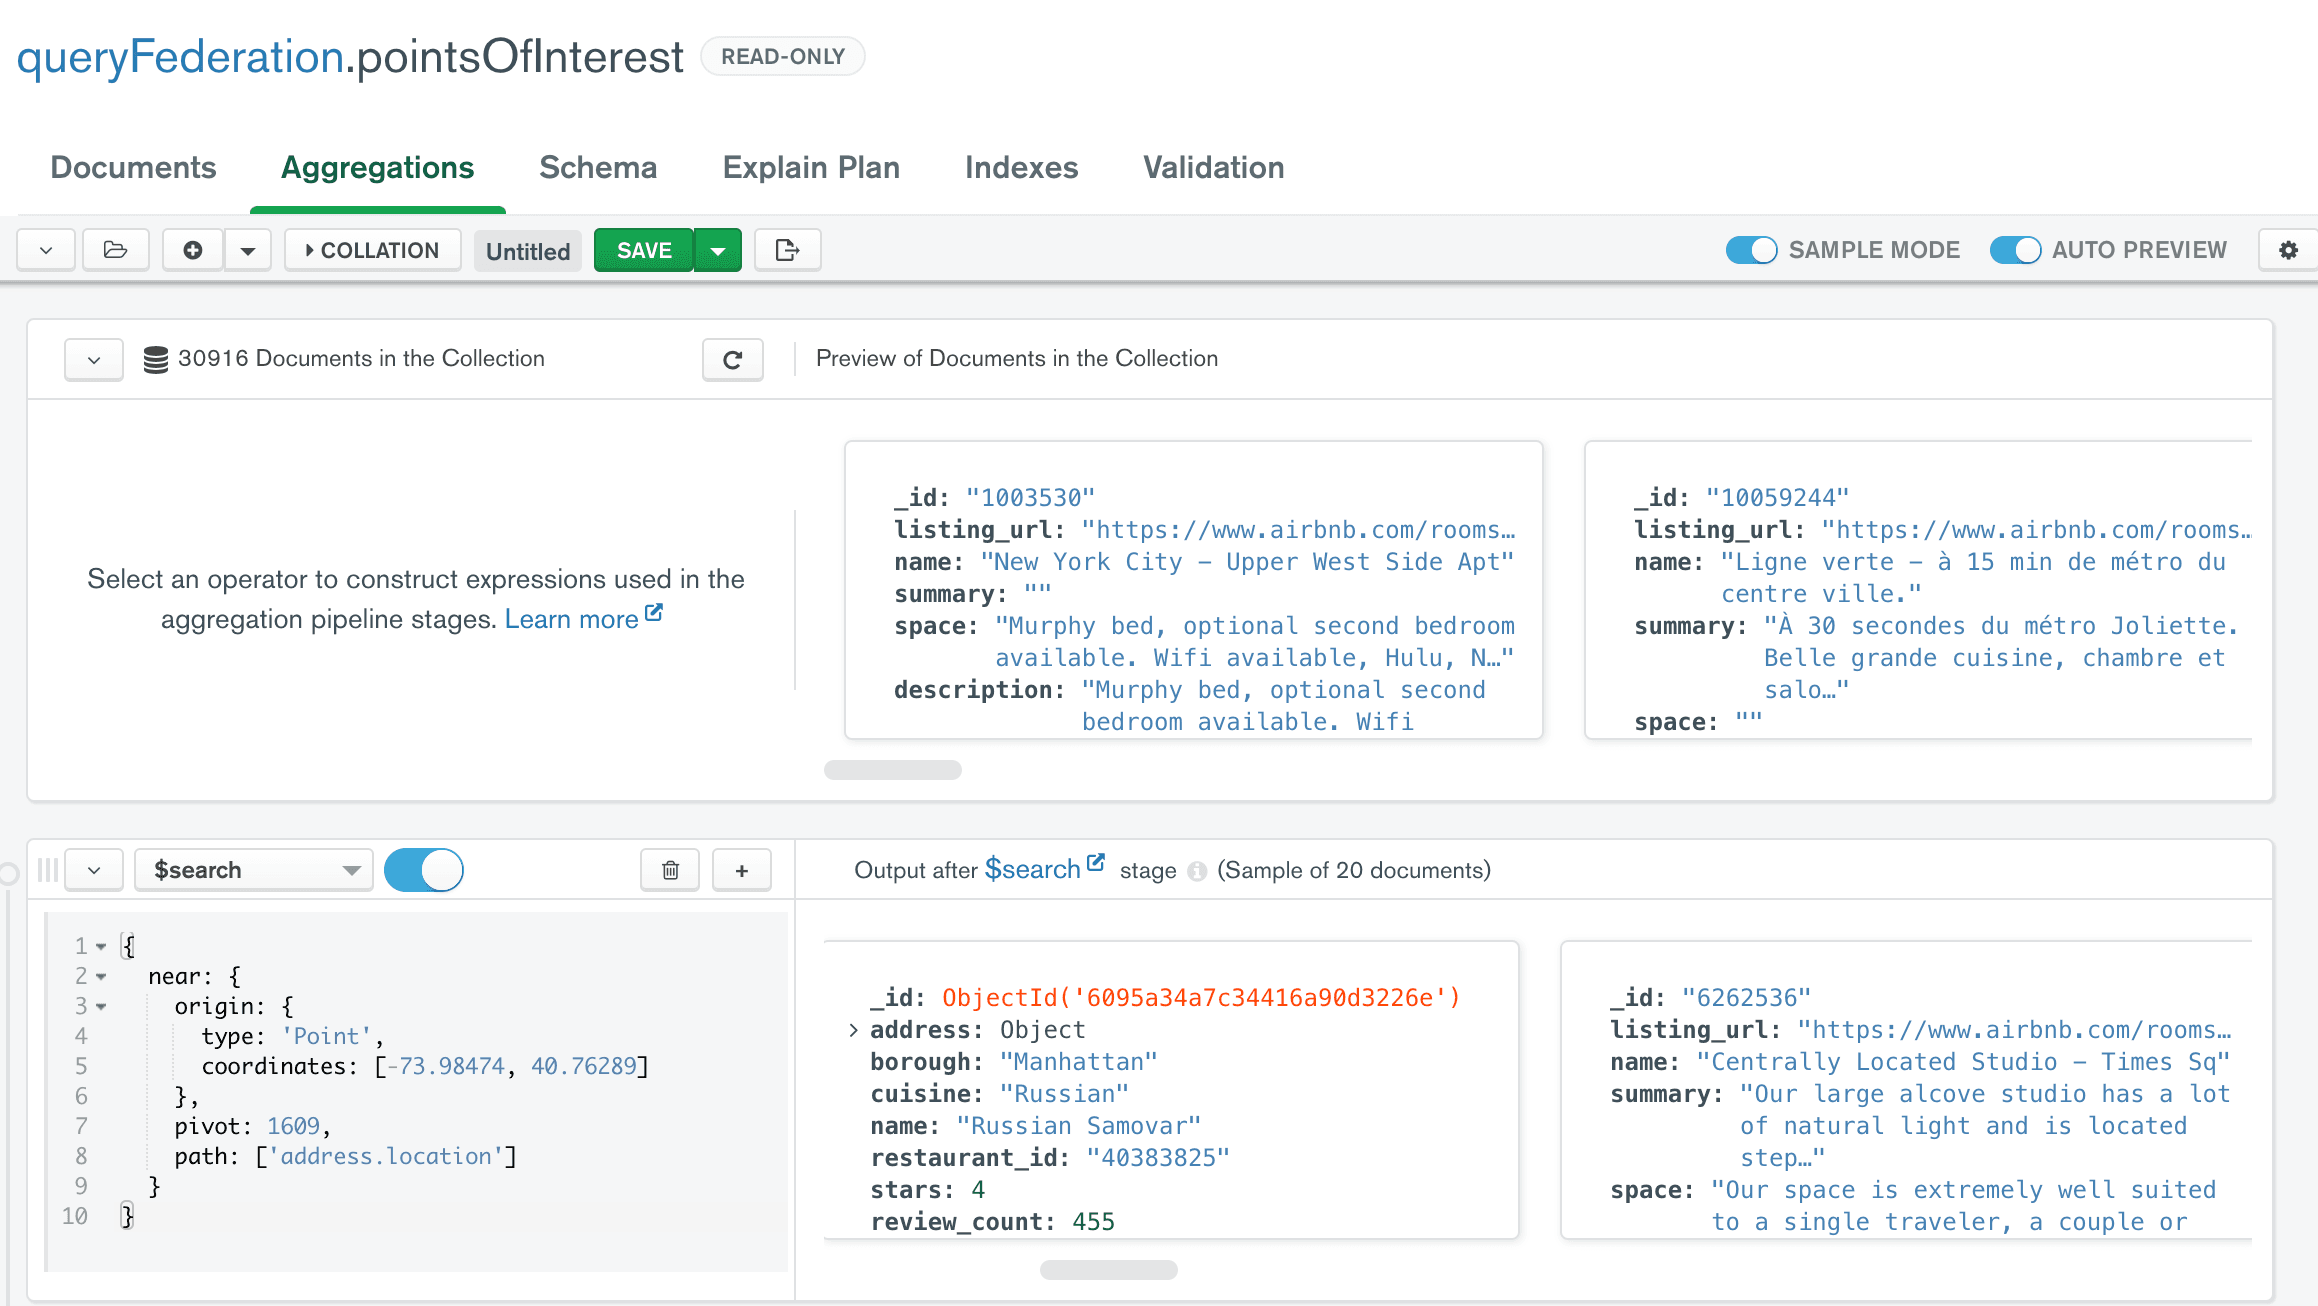Viewport: 2318px width, 1306px height.
Task: Open the Save button dropdown arrow
Action: tap(718, 250)
